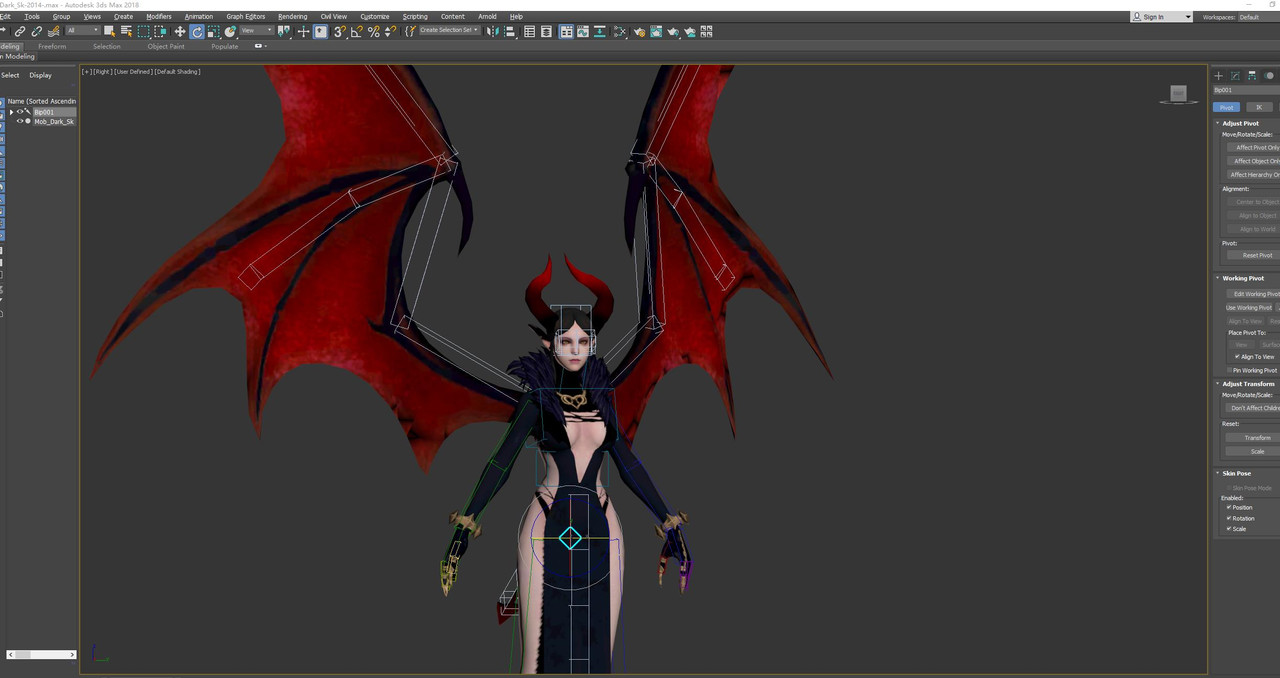The height and width of the screenshot is (678, 1280).
Task: Switch to the Object Paint ribbon tab
Action: (x=166, y=46)
